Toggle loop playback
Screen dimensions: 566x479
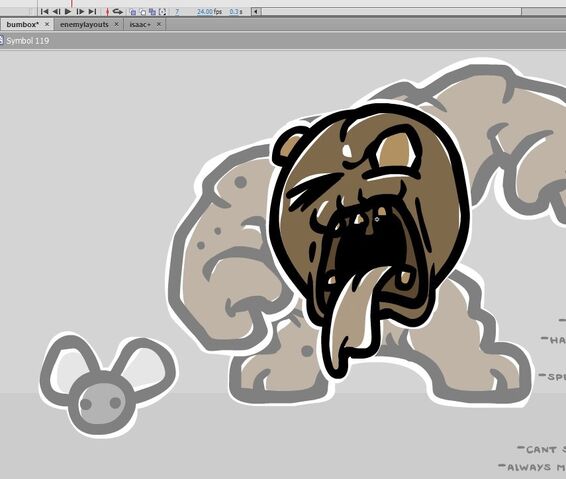point(118,12)
